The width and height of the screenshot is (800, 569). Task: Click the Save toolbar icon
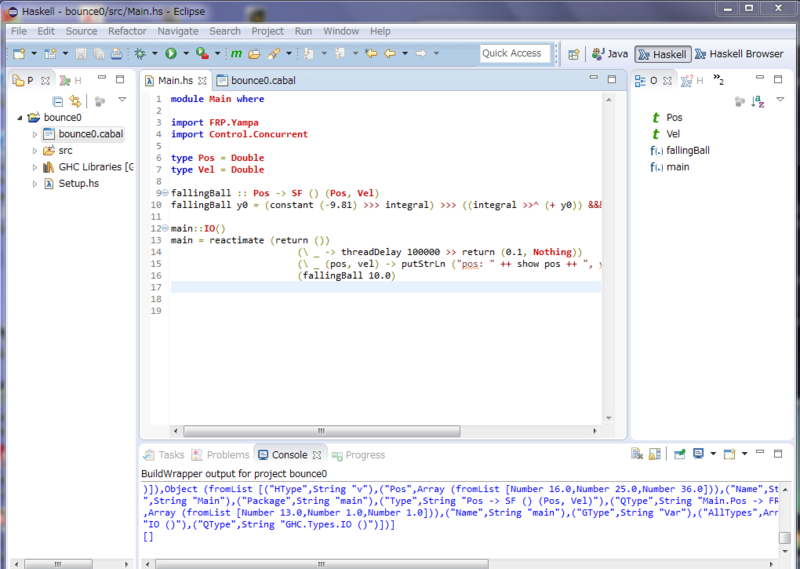point(81,54)
